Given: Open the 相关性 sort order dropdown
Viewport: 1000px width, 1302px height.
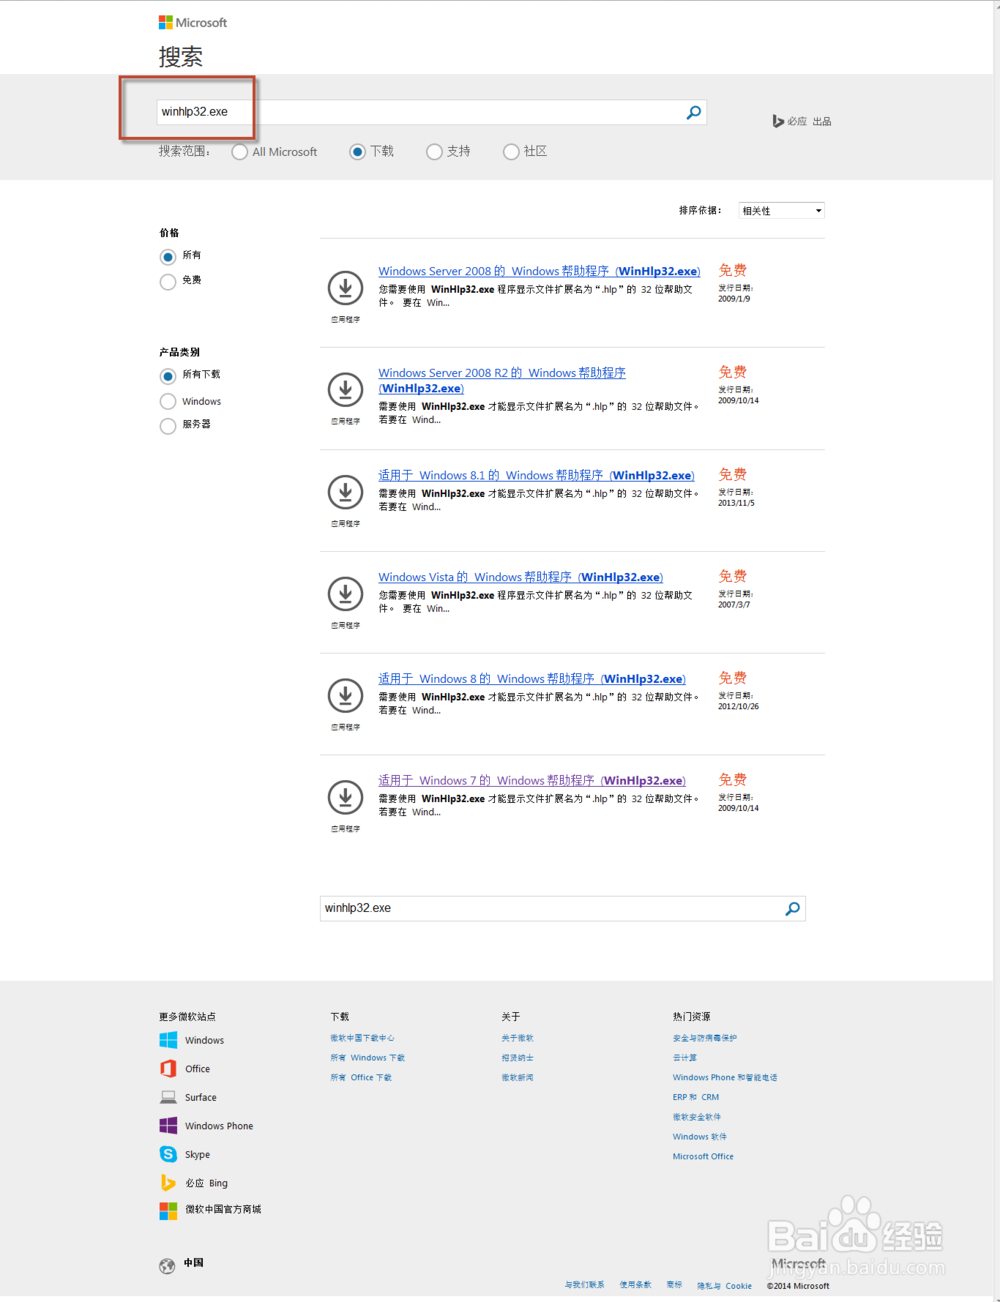Looking at the screenshot, I should click(781, 211).
